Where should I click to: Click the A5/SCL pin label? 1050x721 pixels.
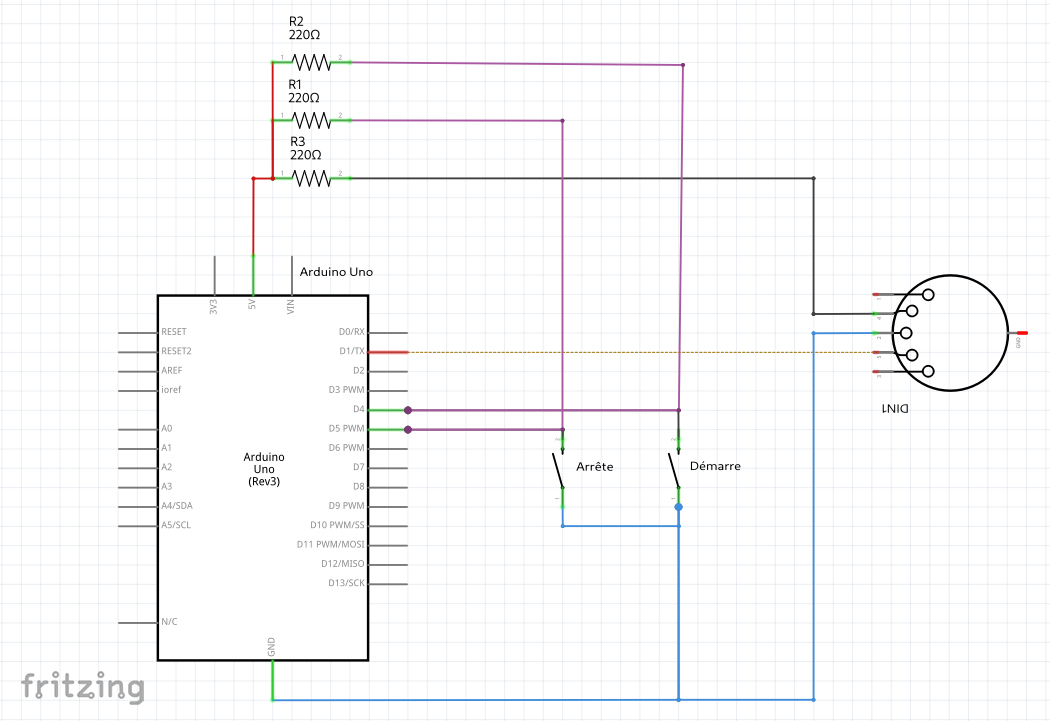[176, 525]
